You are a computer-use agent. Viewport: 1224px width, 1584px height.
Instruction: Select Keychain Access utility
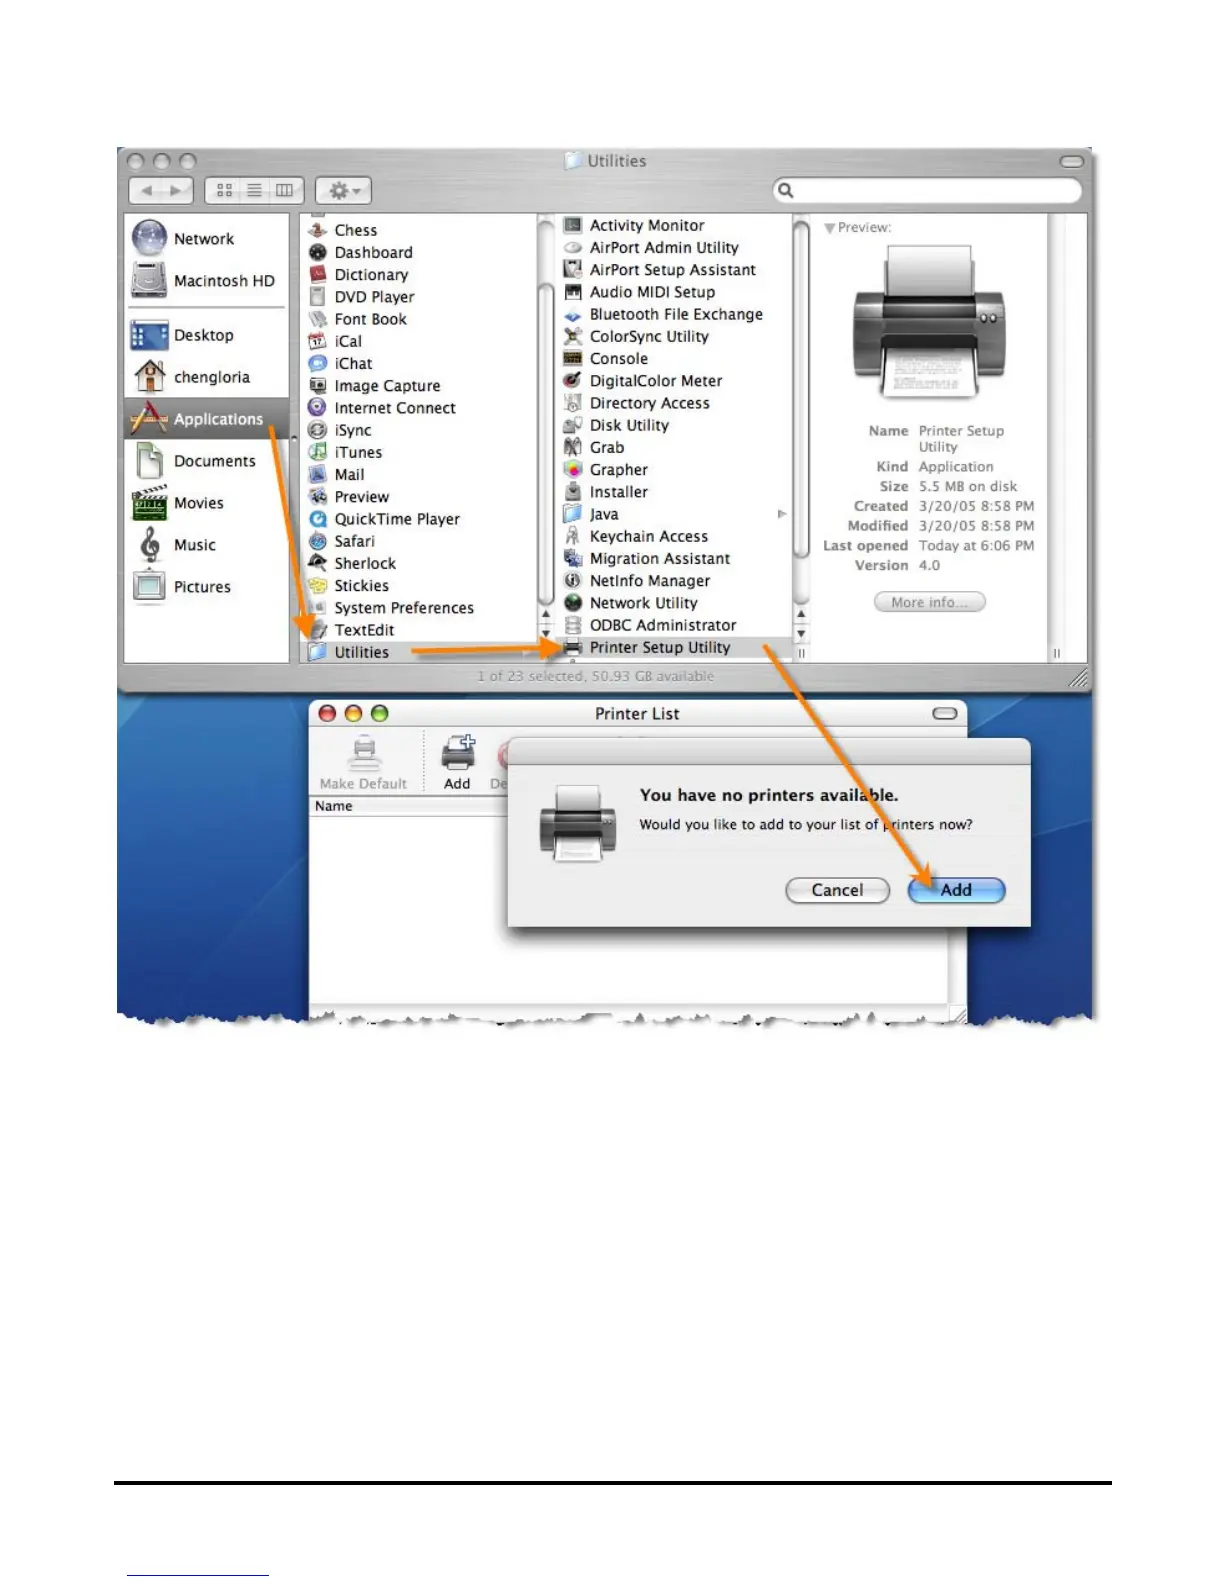[x=636, y=536]
